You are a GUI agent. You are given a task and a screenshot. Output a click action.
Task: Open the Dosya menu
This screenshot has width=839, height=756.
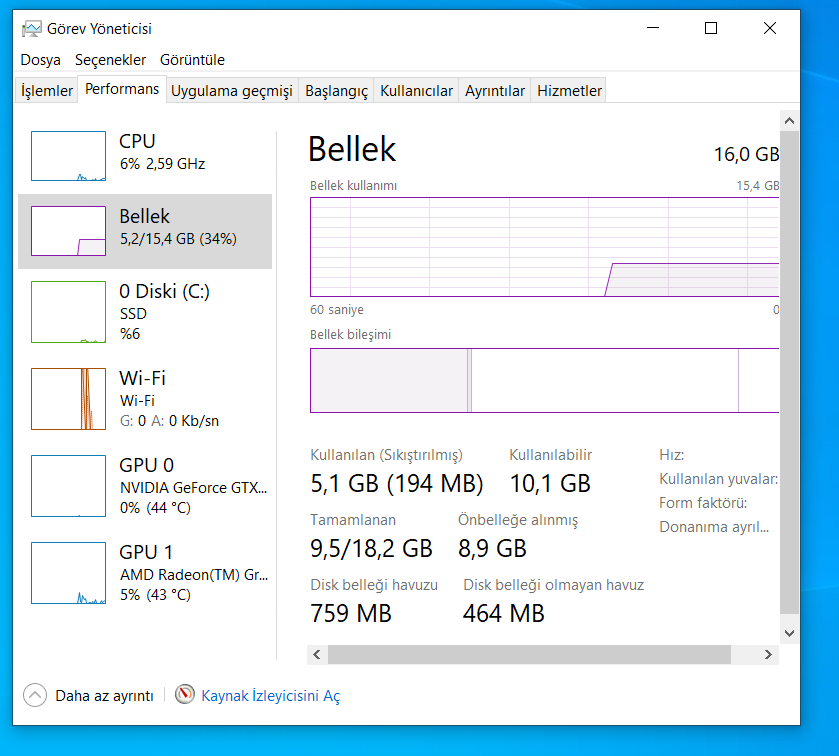click(x=41, y=60)
